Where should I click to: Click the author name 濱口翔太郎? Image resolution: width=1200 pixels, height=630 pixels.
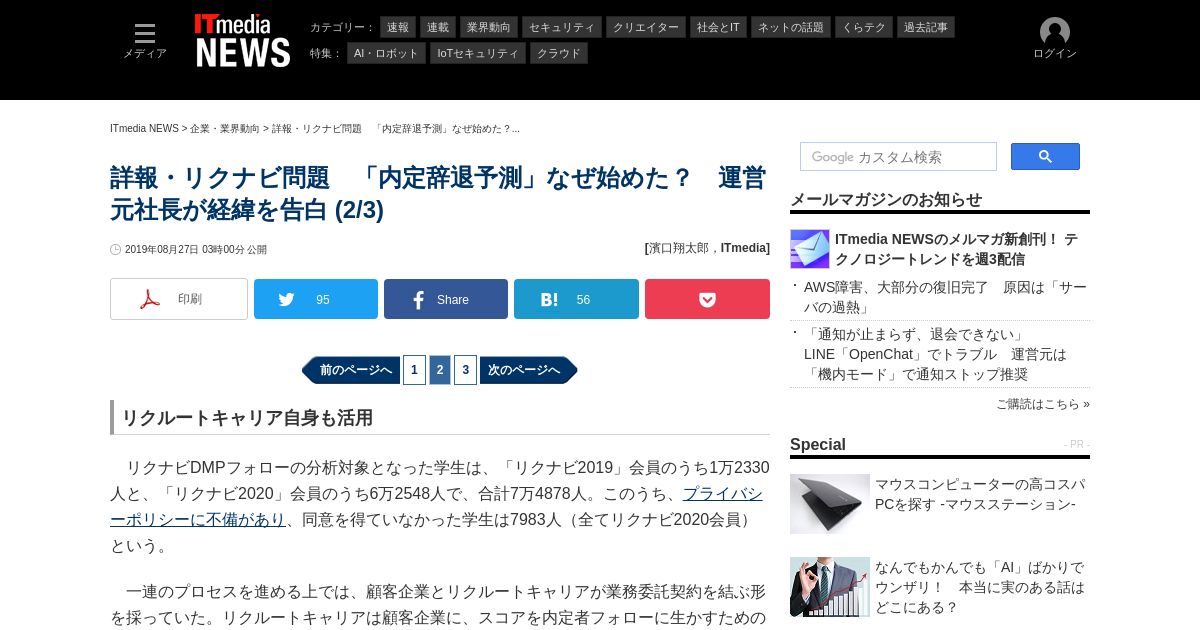coord(681,248)
